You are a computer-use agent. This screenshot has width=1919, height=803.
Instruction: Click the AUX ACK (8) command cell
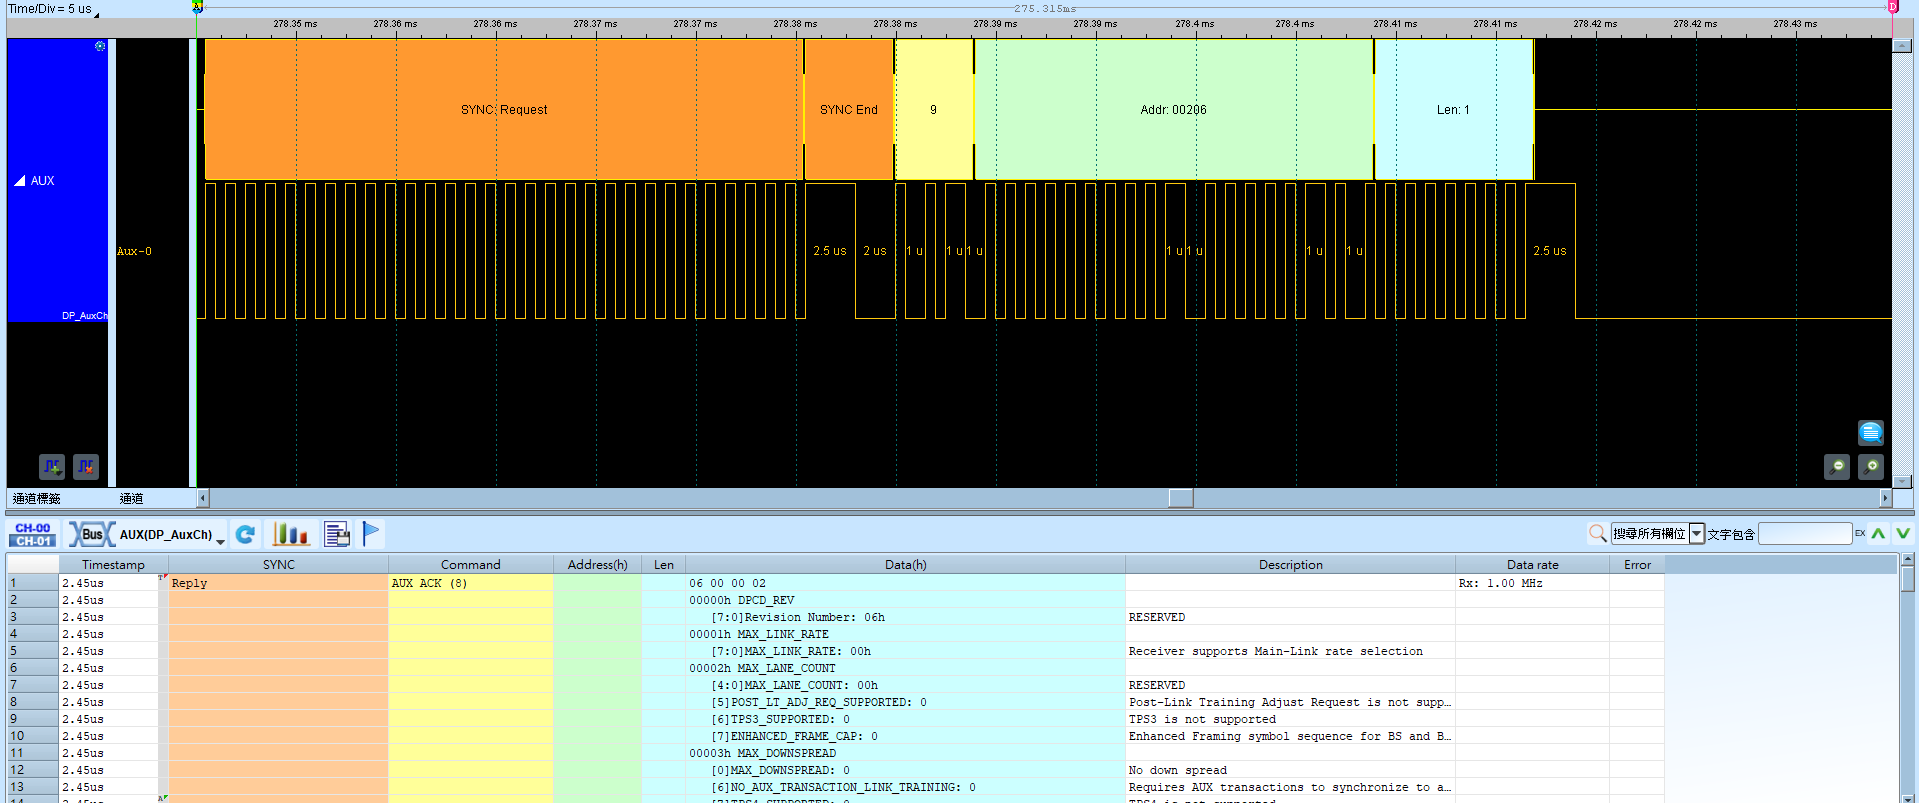(471, 583)
